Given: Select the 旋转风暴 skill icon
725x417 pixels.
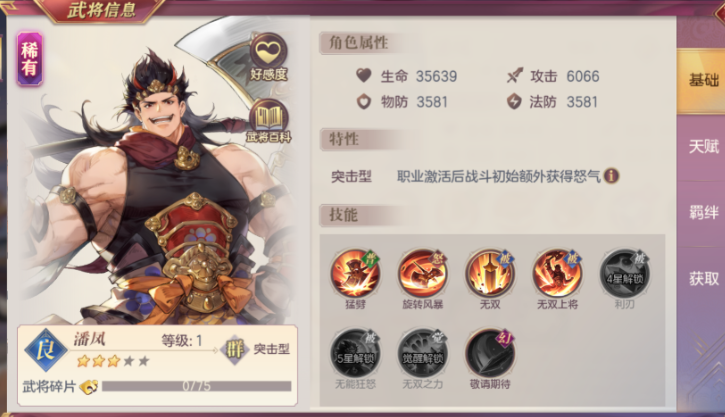Looking at the screenshot, I should [x=423, y=274].
